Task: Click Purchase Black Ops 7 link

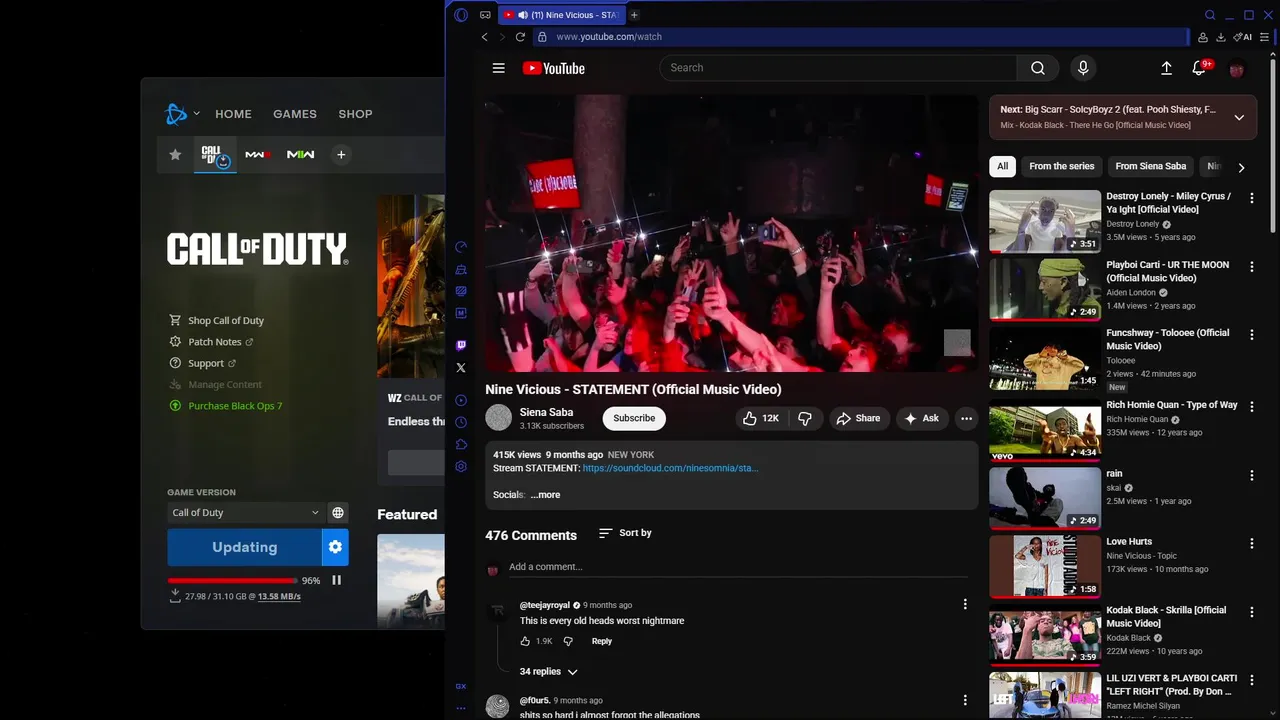Action: tap(226, 406)
